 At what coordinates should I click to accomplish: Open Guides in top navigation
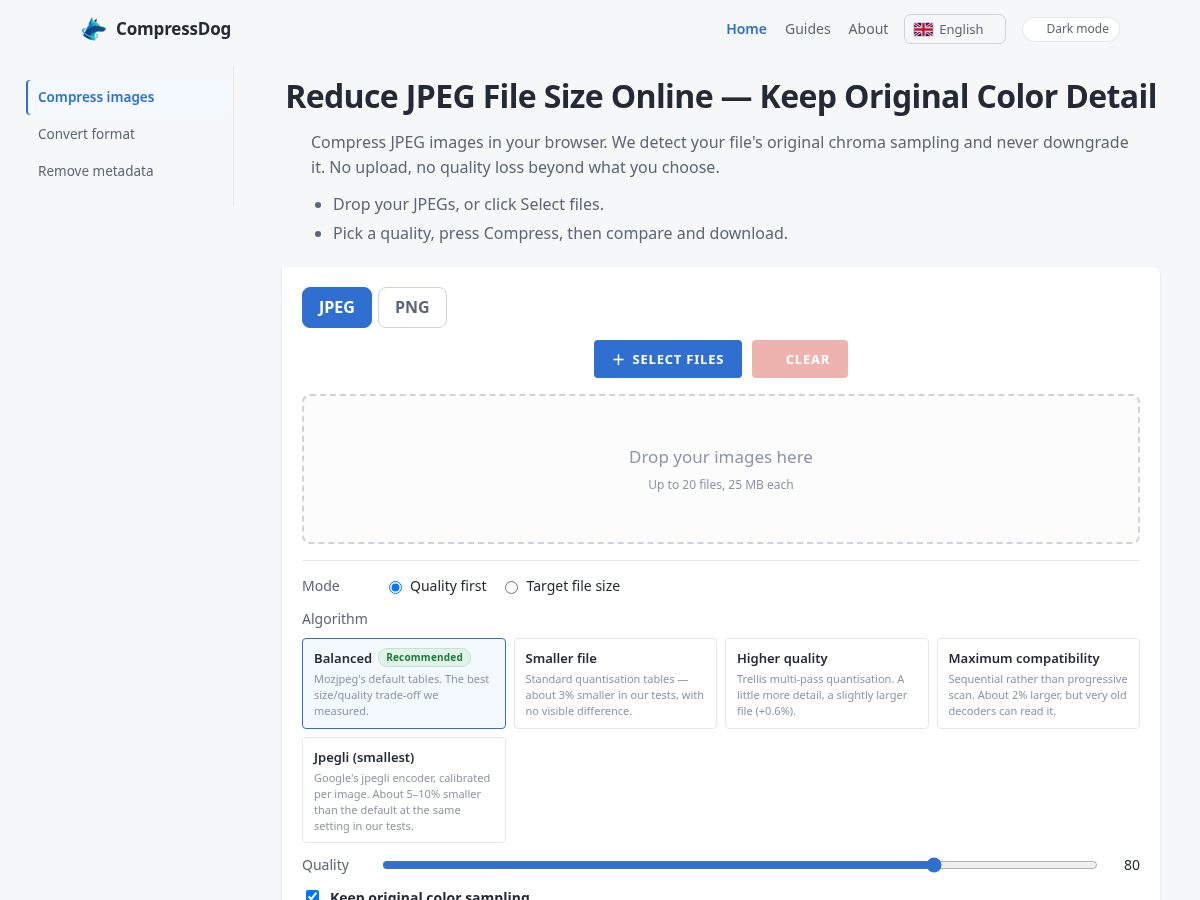pyautogui.click(x=808, y=29)
